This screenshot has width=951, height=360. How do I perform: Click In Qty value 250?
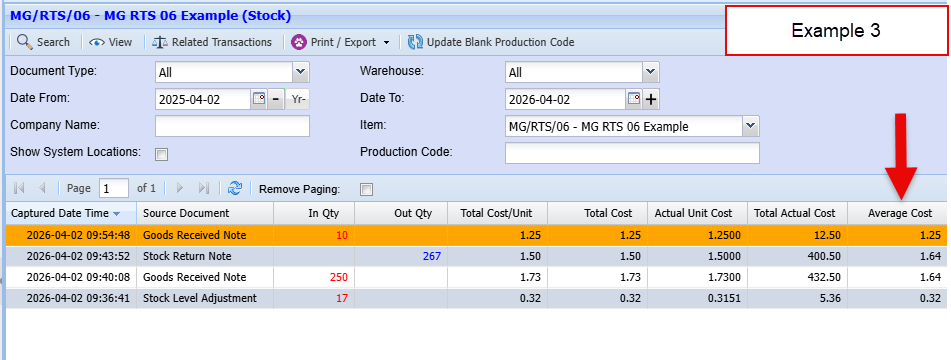point(338,277)
